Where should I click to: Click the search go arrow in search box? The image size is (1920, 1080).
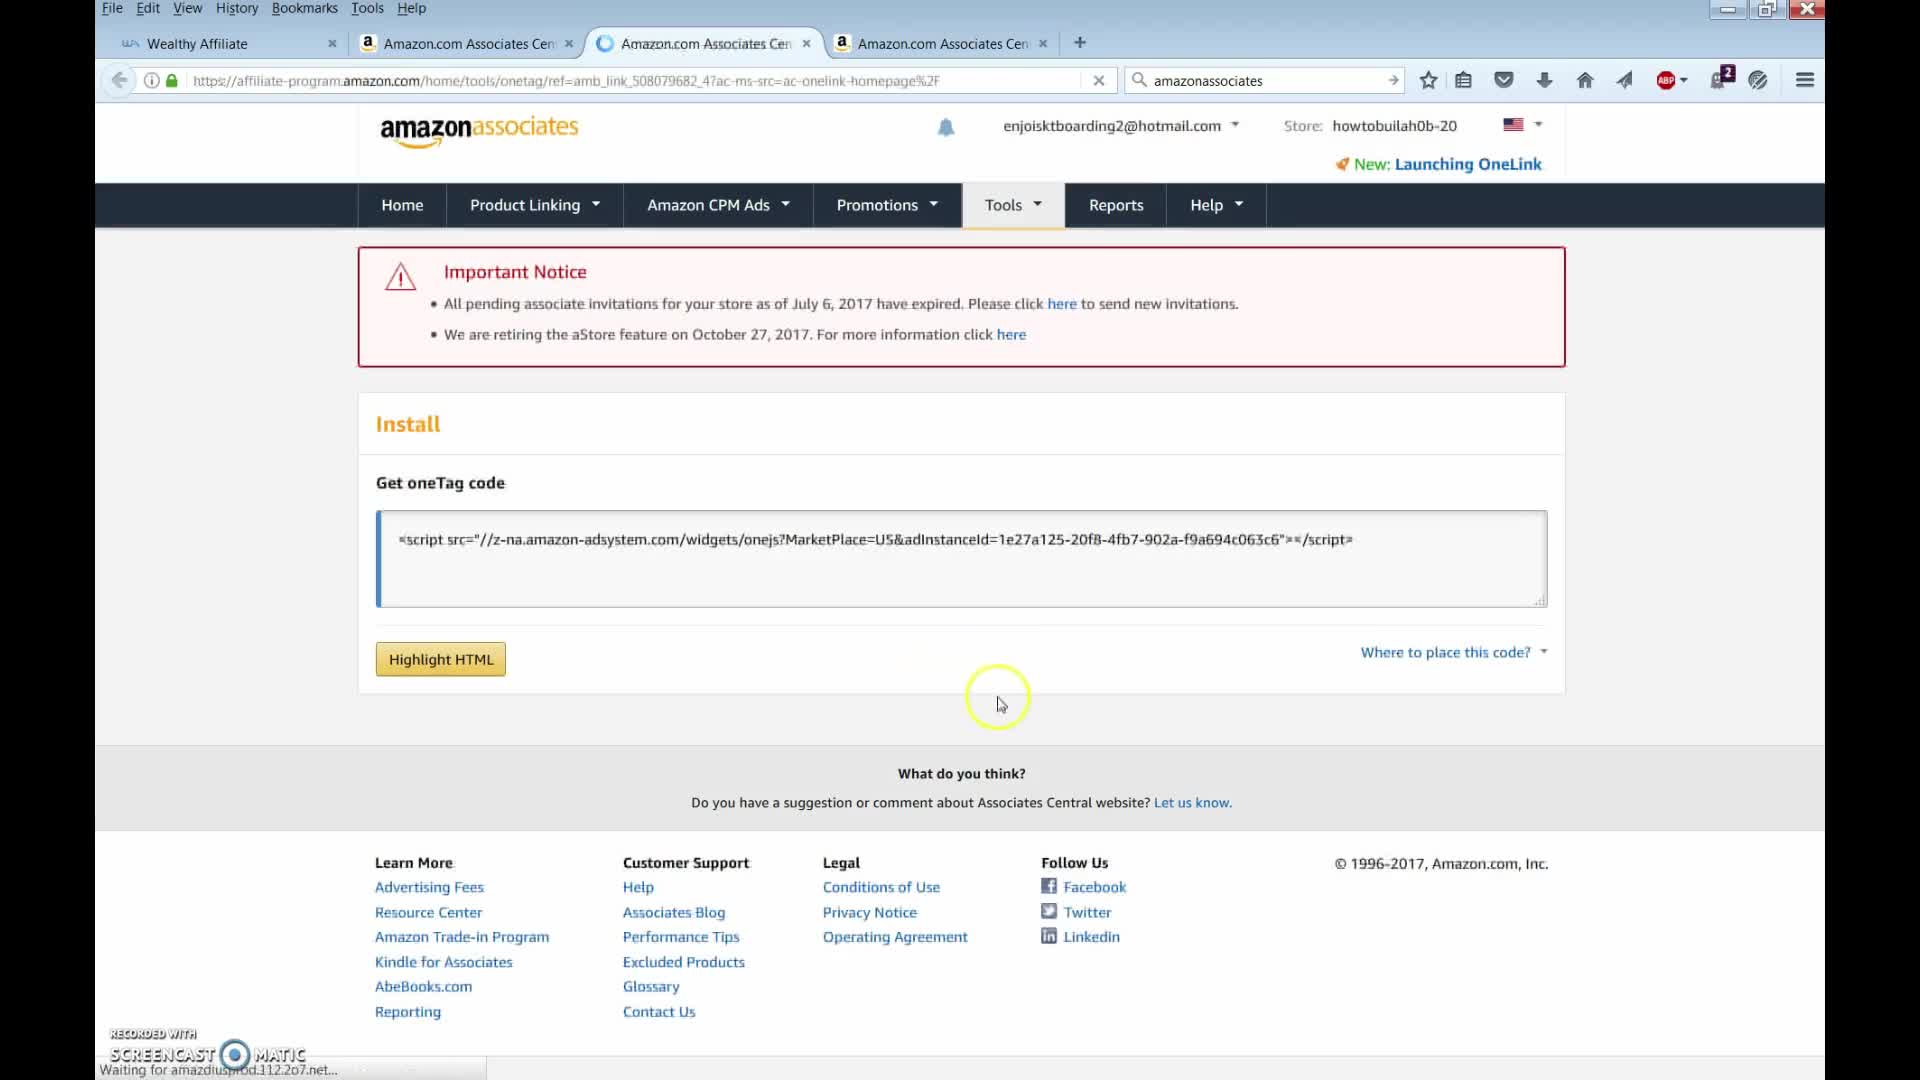click(1392, 80)
